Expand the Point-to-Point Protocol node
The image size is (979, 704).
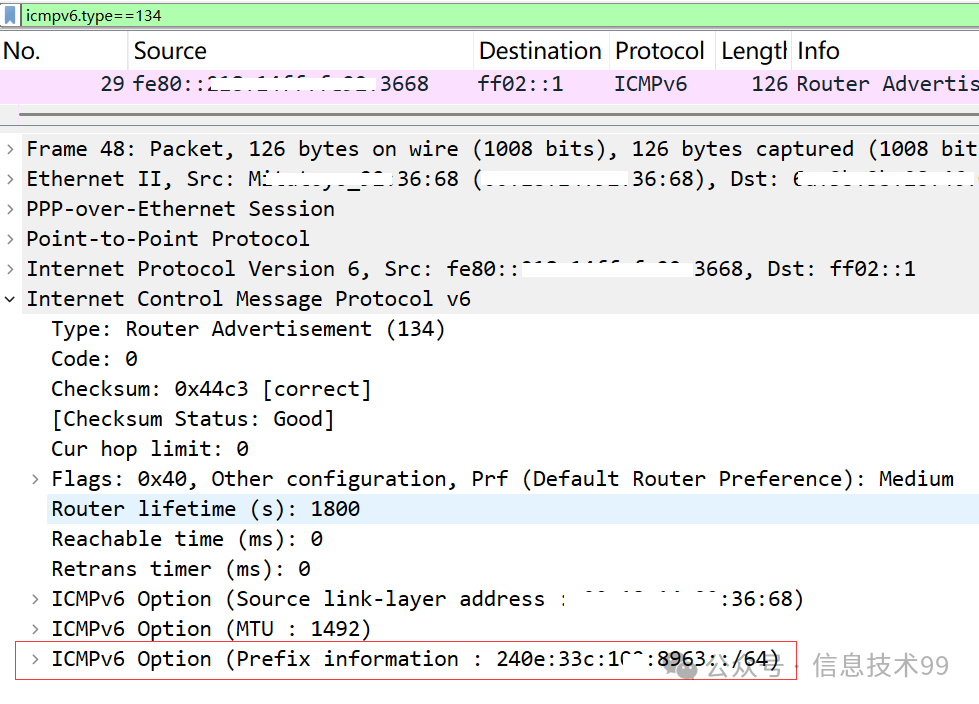[10, 239]
